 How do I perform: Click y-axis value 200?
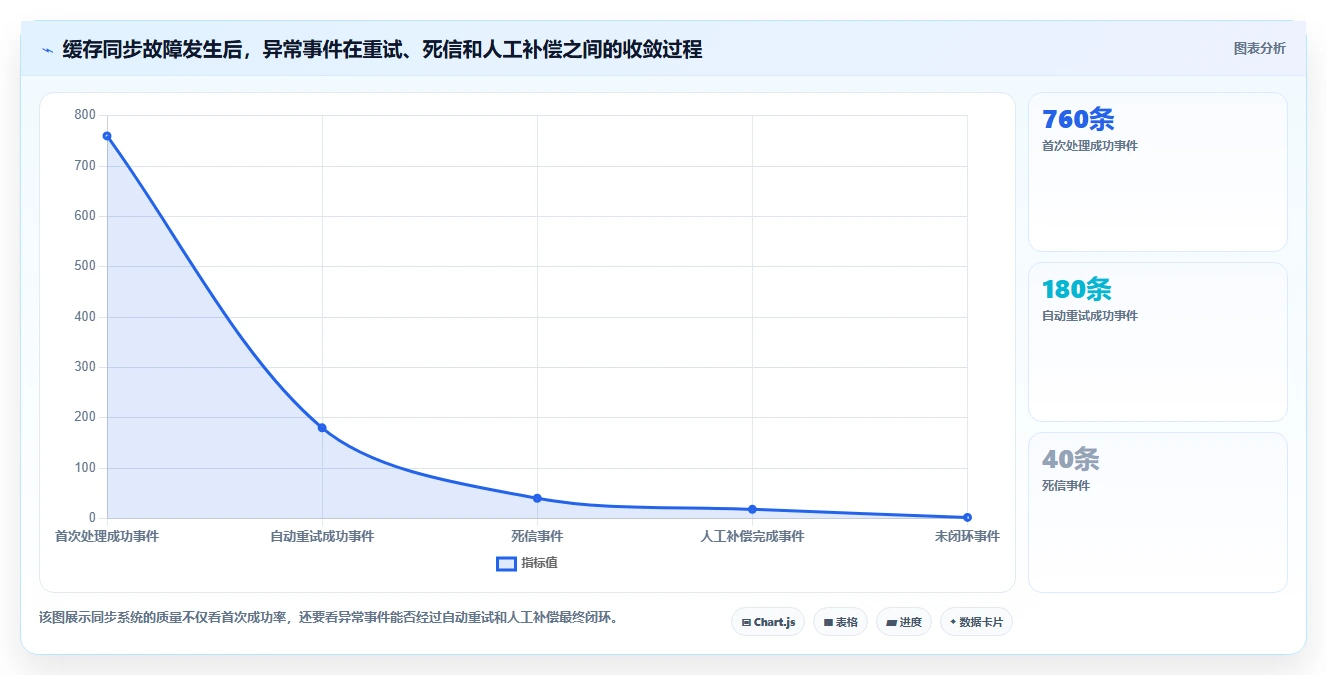tap(85, 417)
